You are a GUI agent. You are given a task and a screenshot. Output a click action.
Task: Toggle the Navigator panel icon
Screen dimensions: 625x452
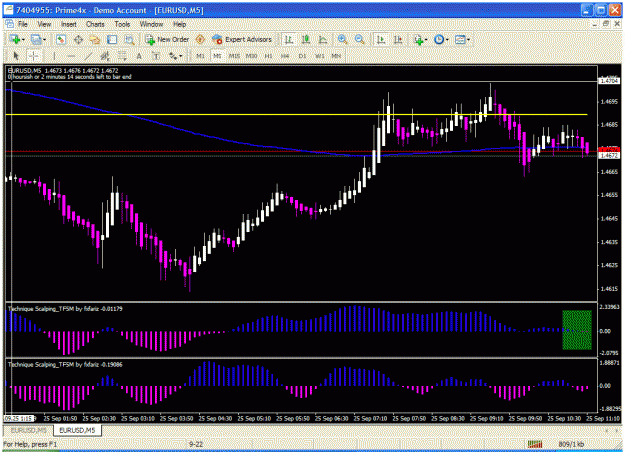95,39
